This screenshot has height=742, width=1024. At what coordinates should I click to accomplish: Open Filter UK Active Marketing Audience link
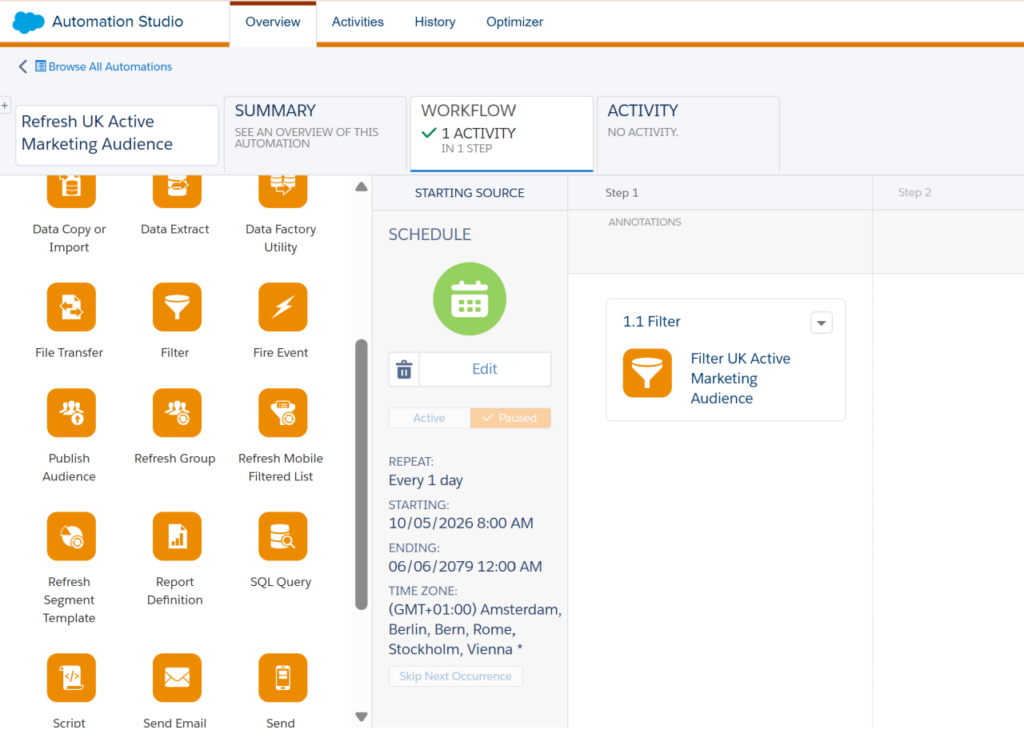pos(740,378)
